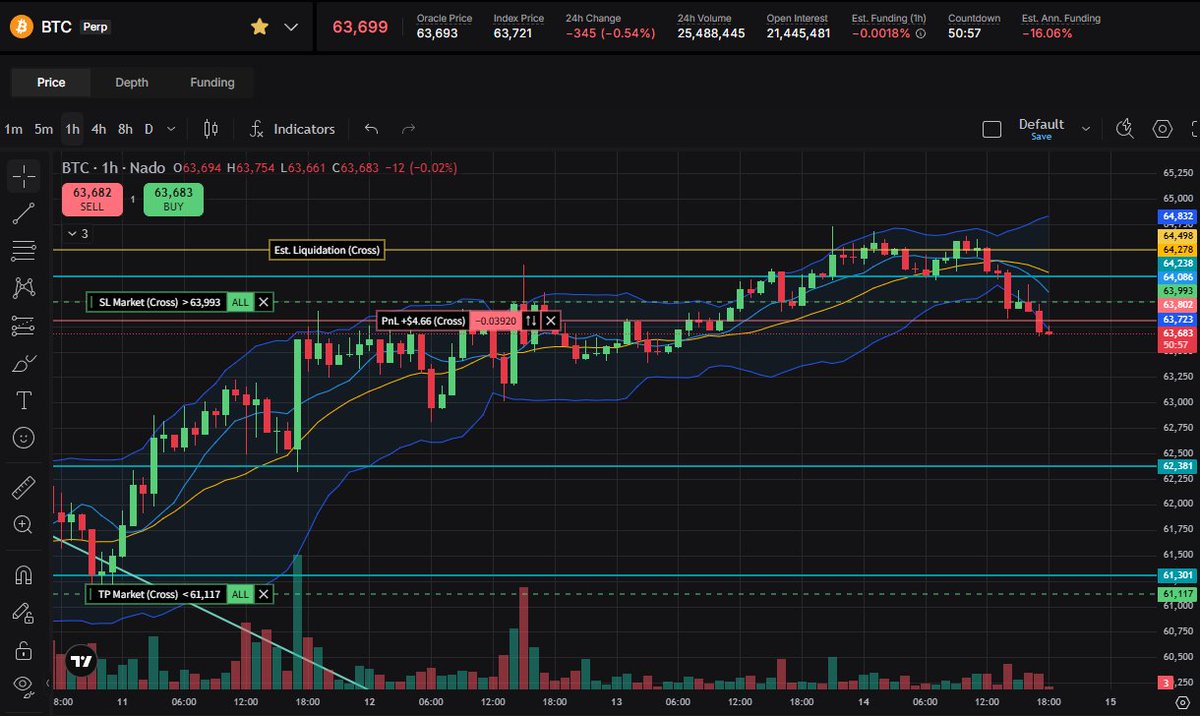Image resolution: width=1200 pixels, height=716 pixels.
Task: Toggle the layout square checkbox
Action: tap(992, 129)
